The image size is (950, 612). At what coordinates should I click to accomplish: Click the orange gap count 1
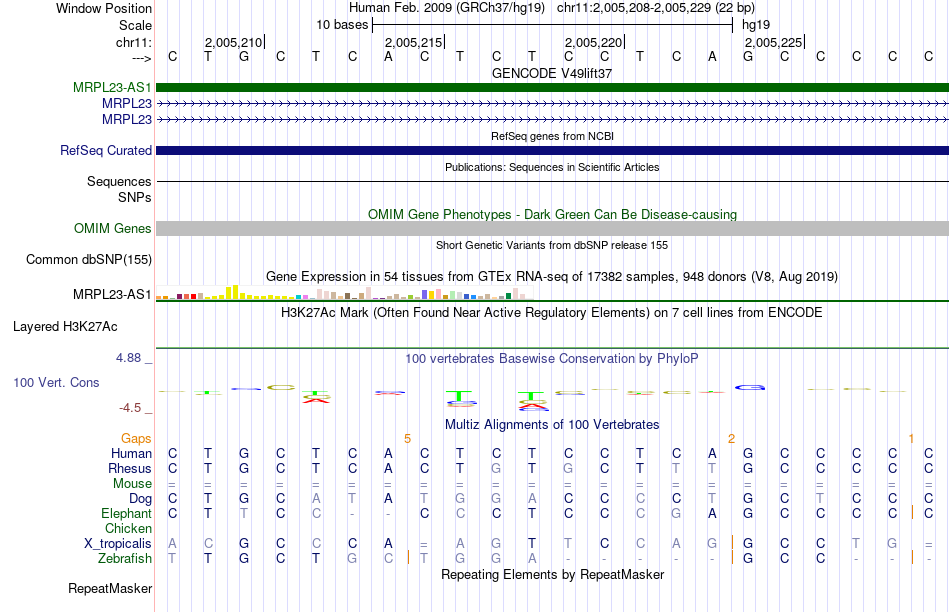coord(911,438)
